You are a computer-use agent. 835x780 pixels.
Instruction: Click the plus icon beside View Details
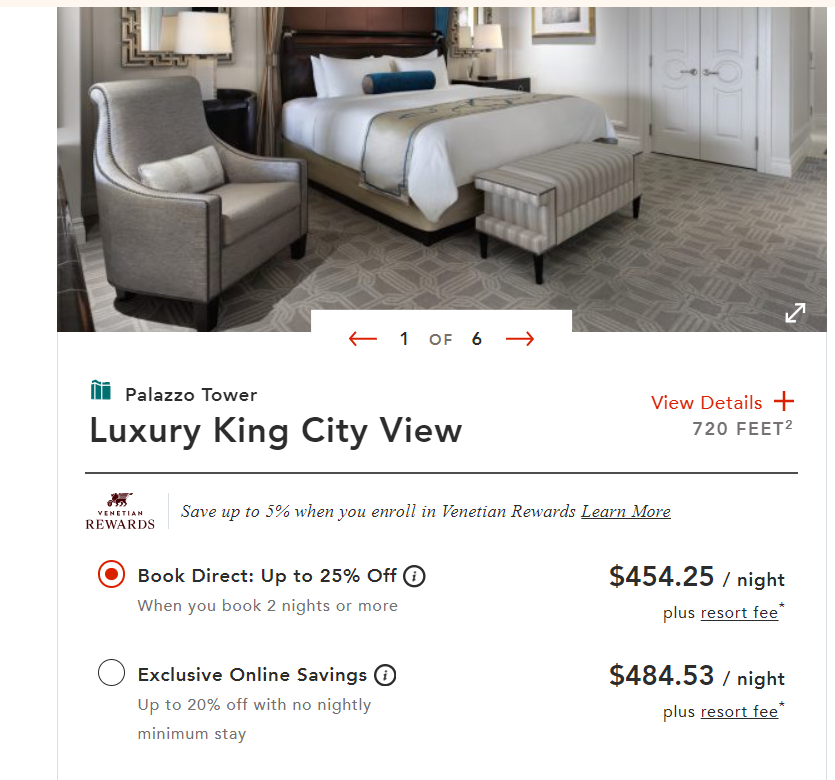(x=783, y=402)
